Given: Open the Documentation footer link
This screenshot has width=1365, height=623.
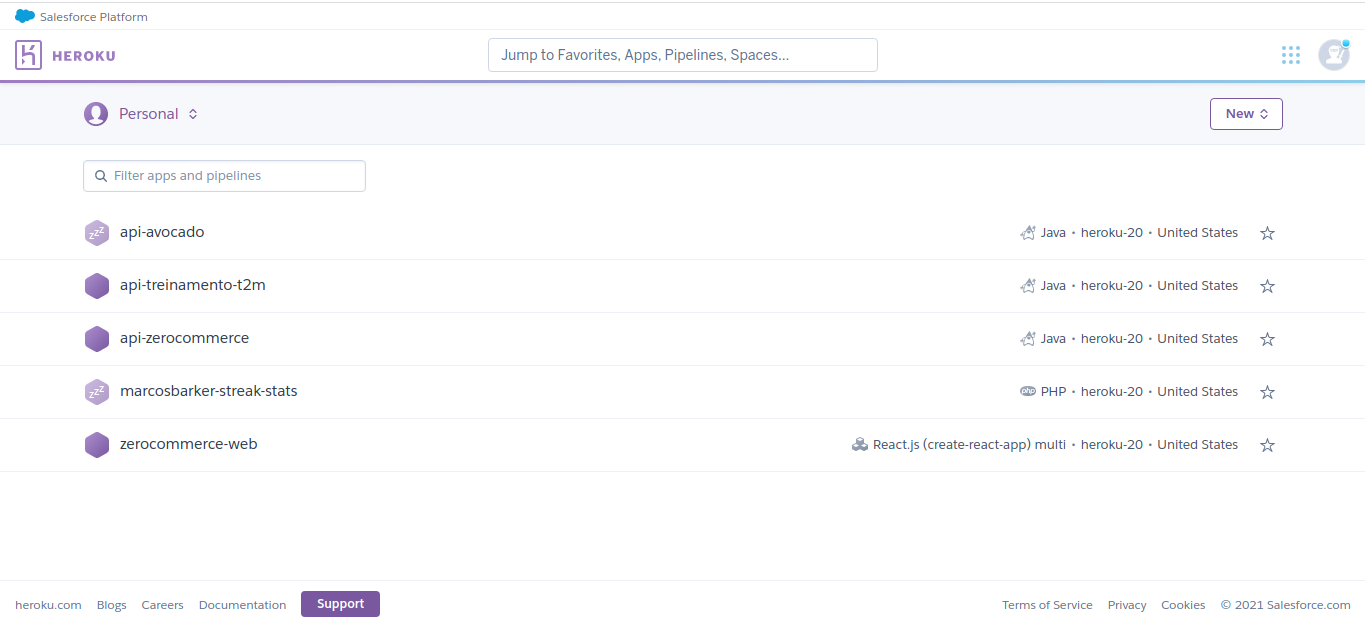Looking at the screenshot, I should [242, 605].
